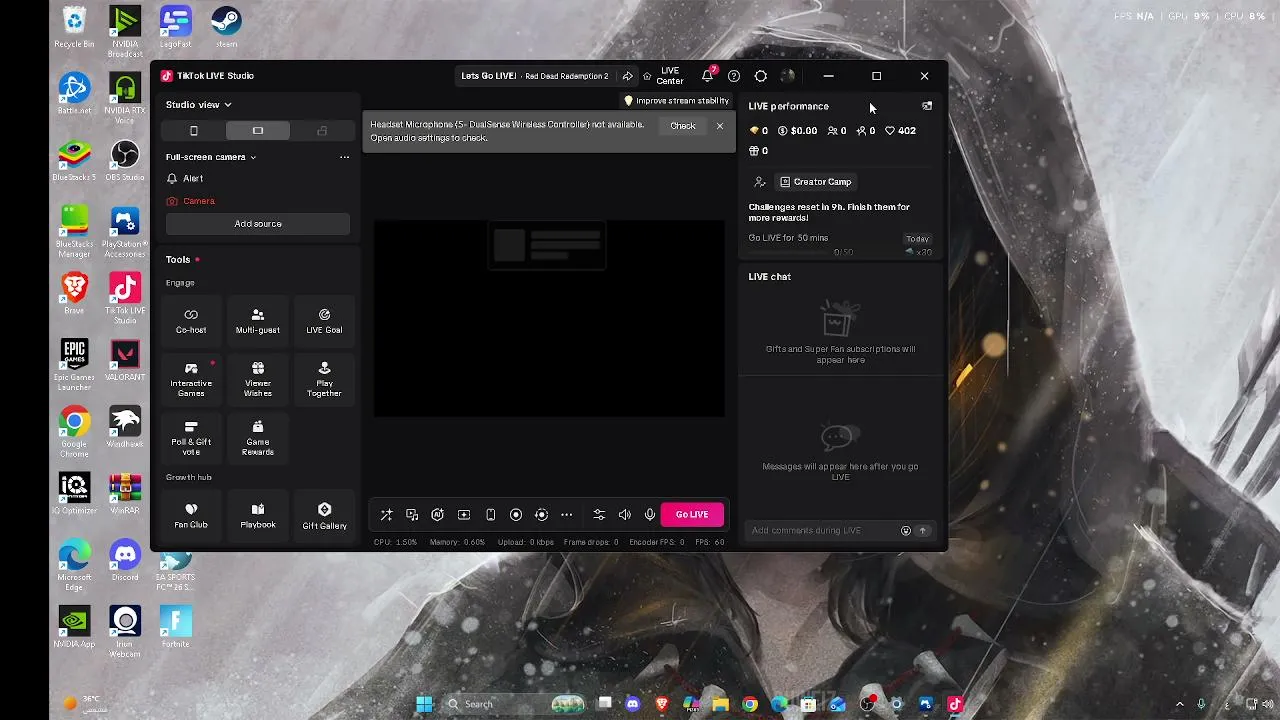Click the Windows Start button
The height and width of the screenshot is (720, 1280).
click(x=424, y=704)
